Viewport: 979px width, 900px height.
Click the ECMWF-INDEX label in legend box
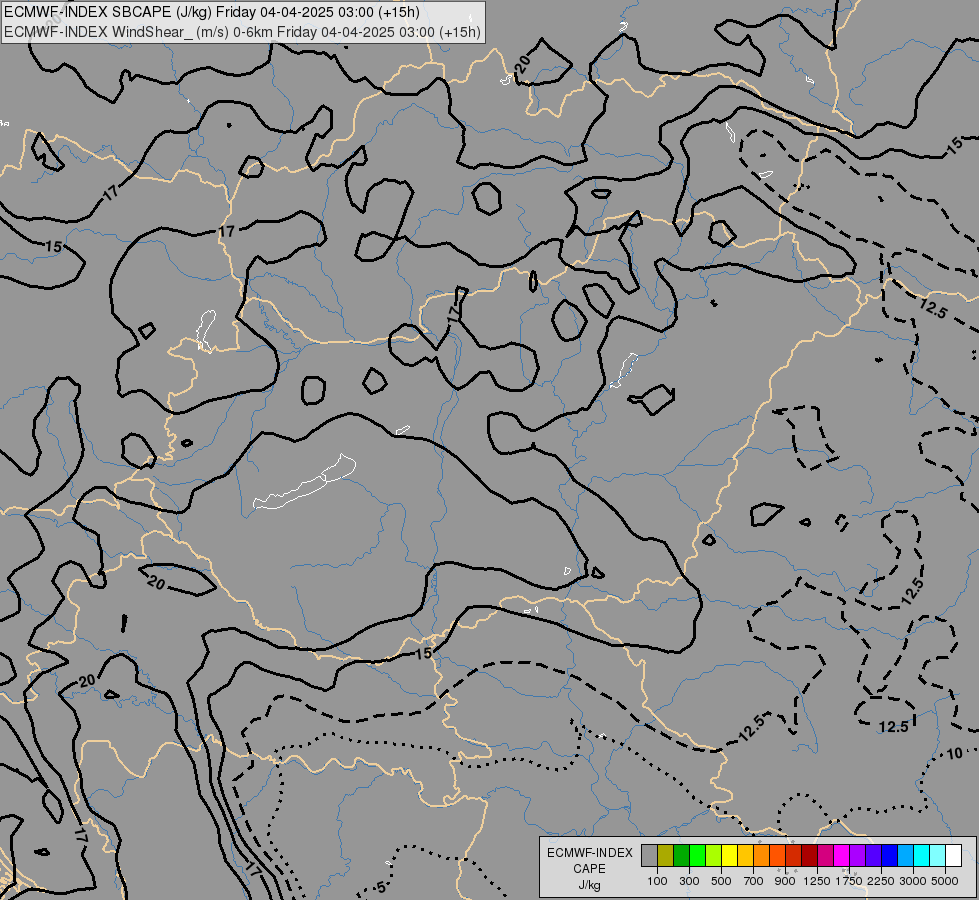pos(590,853)
